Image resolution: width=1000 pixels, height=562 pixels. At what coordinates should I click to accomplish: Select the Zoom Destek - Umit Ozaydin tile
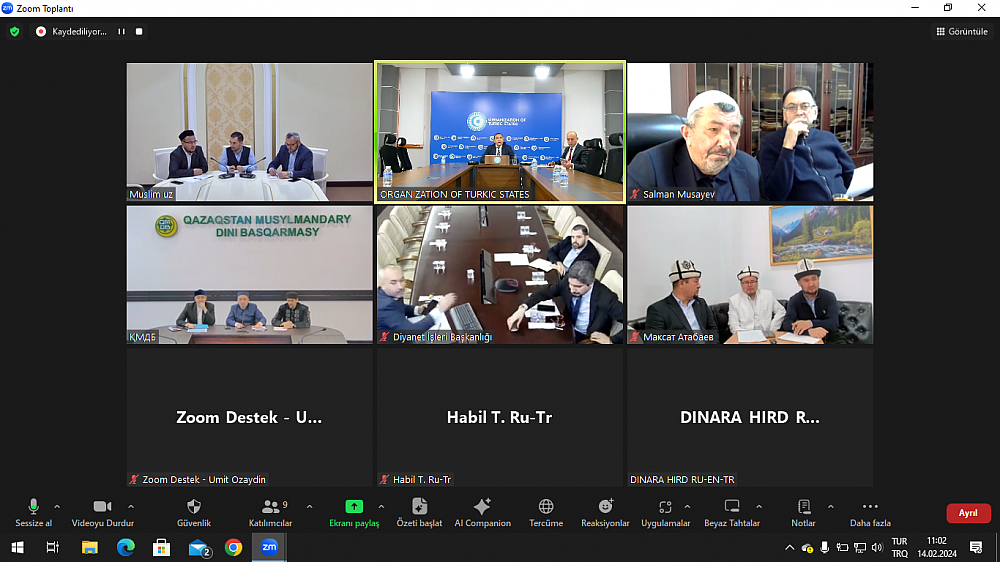click(249, 417)
